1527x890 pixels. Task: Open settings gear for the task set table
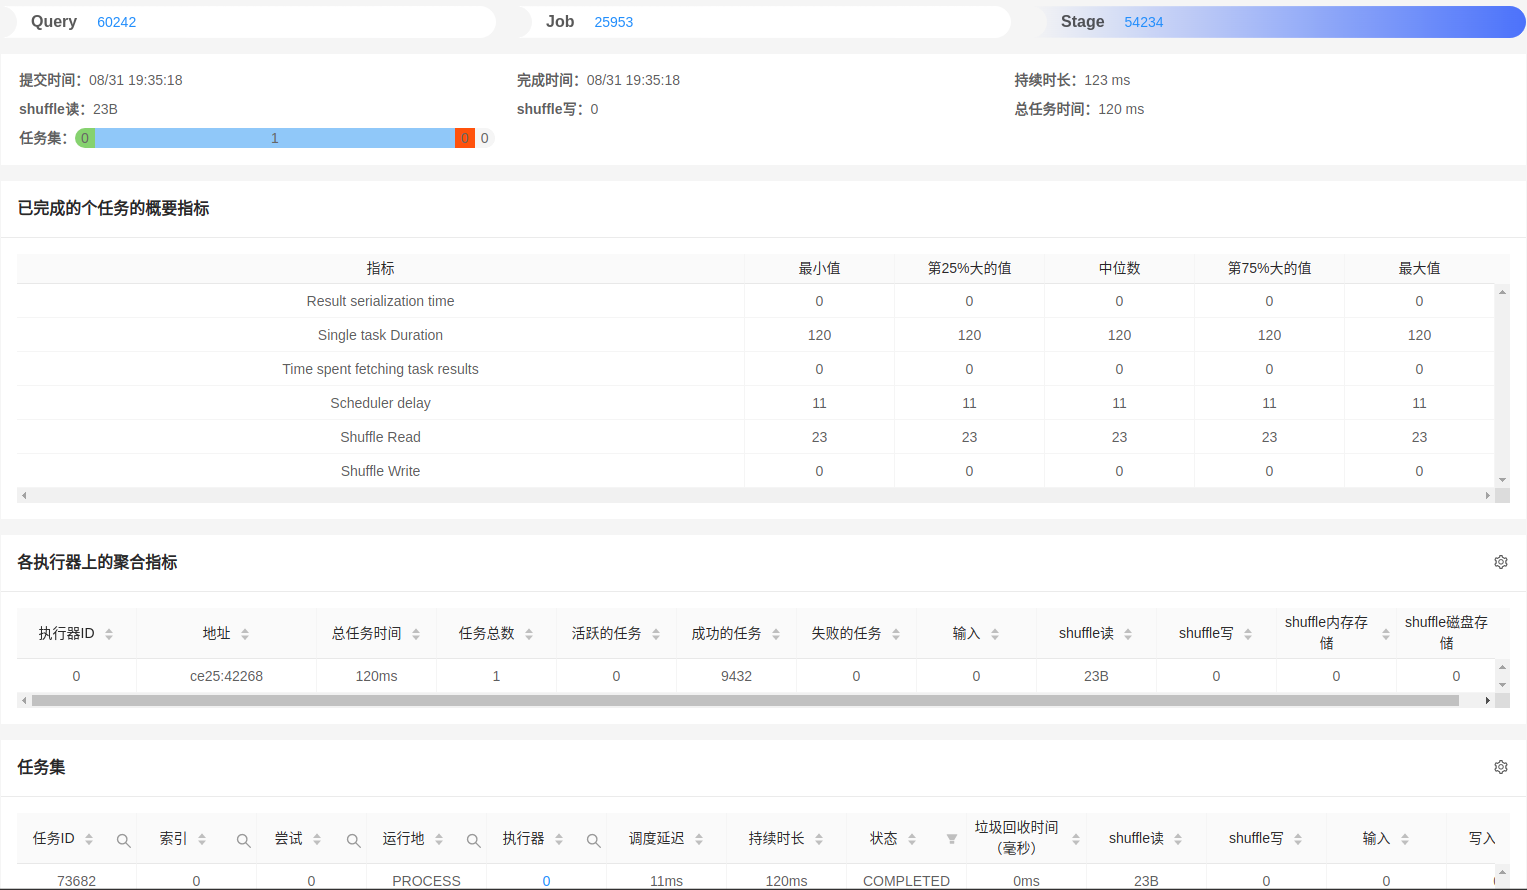tap(1500, 767)
